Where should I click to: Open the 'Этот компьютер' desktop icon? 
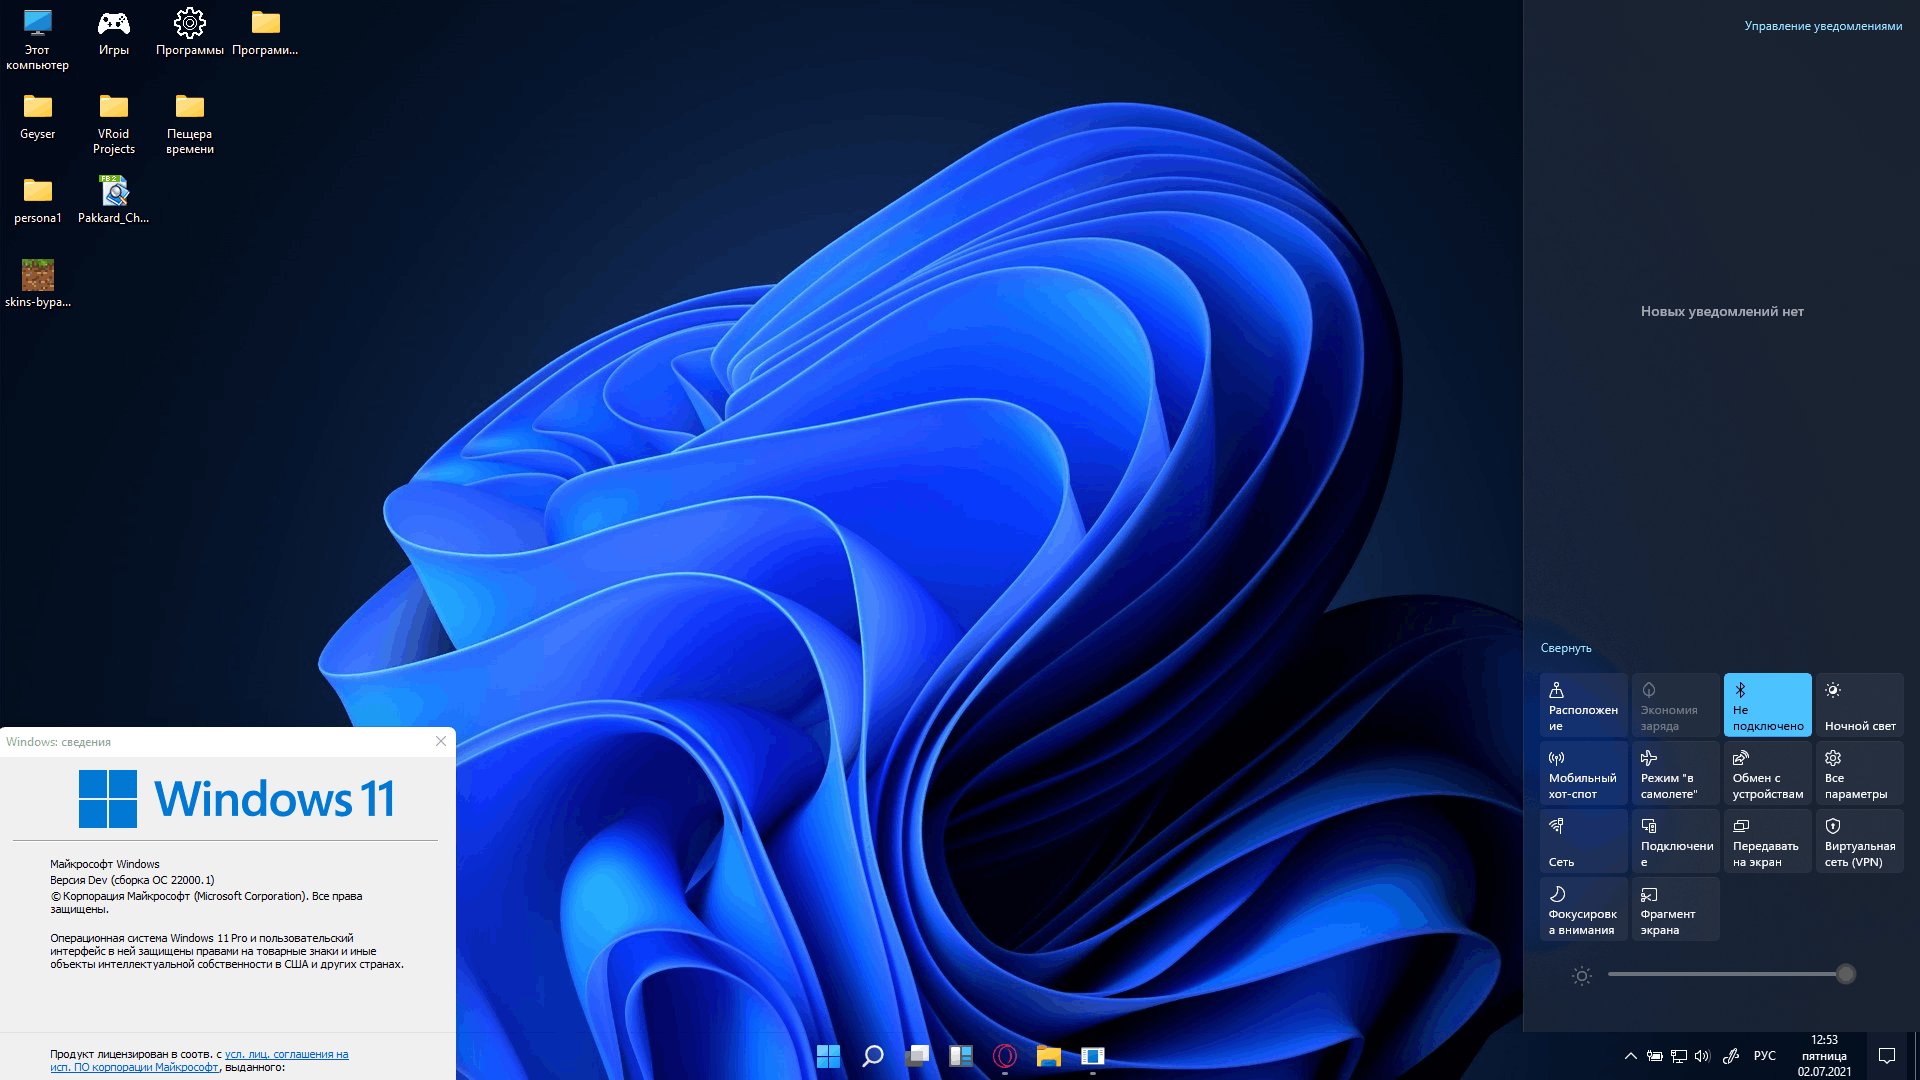(37, 40)
